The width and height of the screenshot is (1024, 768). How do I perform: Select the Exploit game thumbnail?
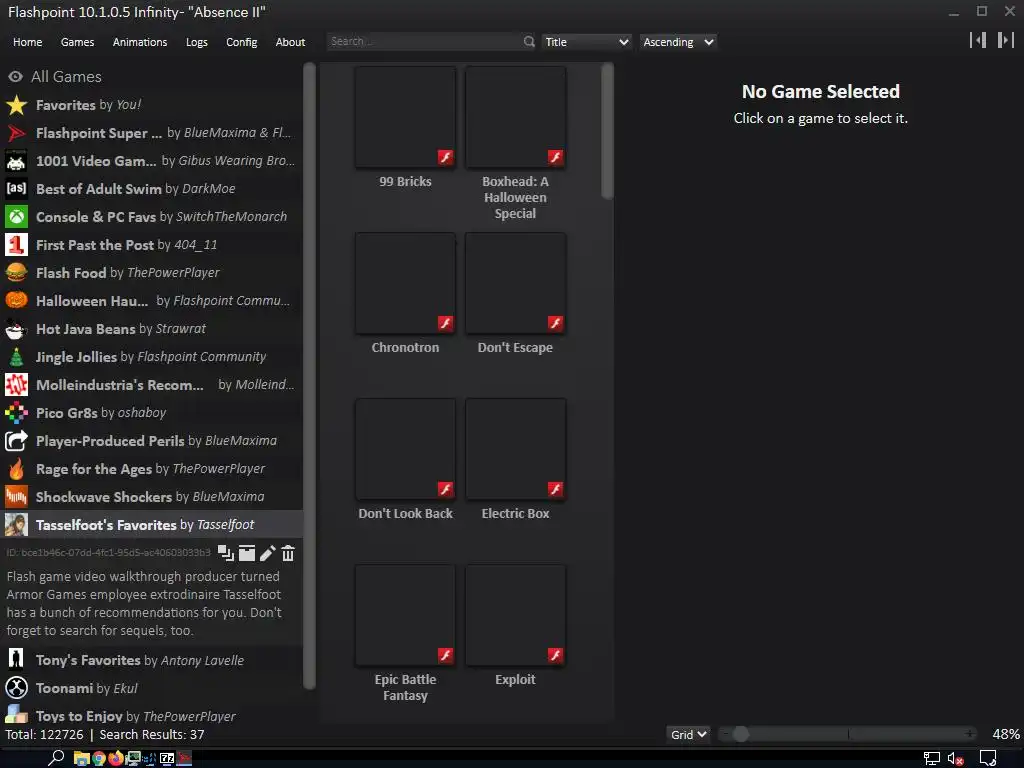pyautogui.click(x=515, y=615)
